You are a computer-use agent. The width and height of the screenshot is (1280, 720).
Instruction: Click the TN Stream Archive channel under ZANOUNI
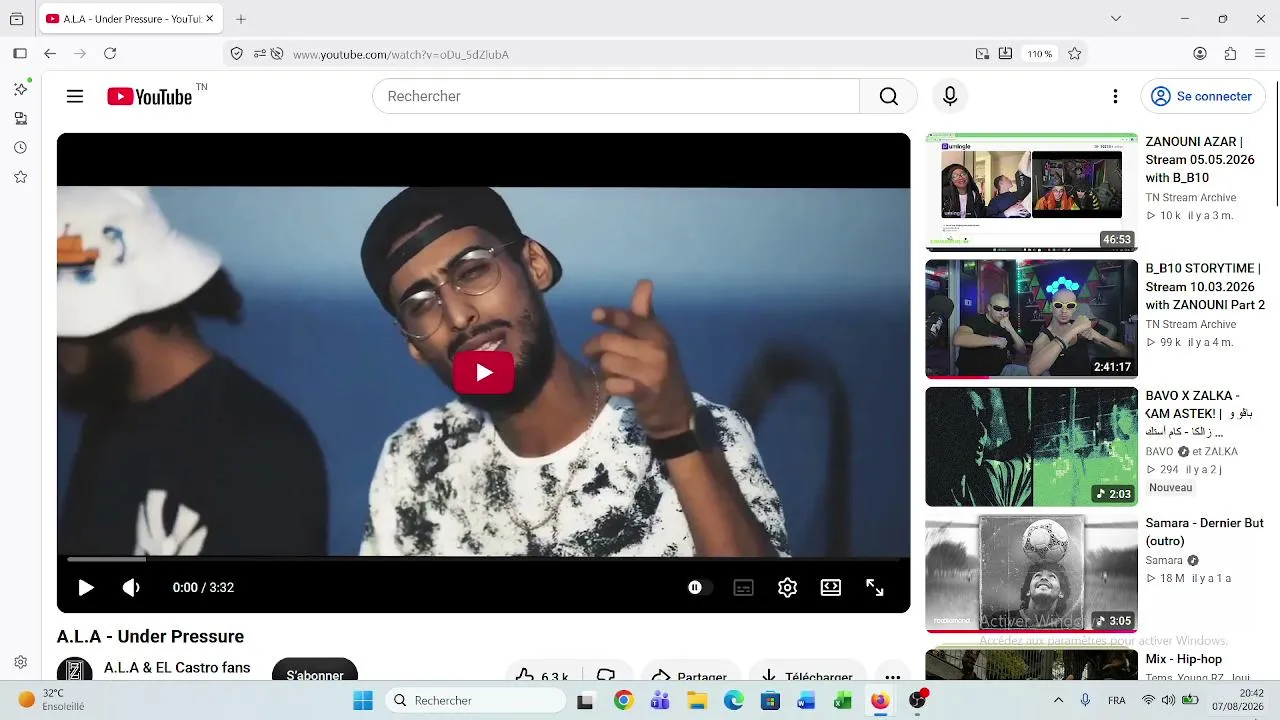click(1191, 198)
